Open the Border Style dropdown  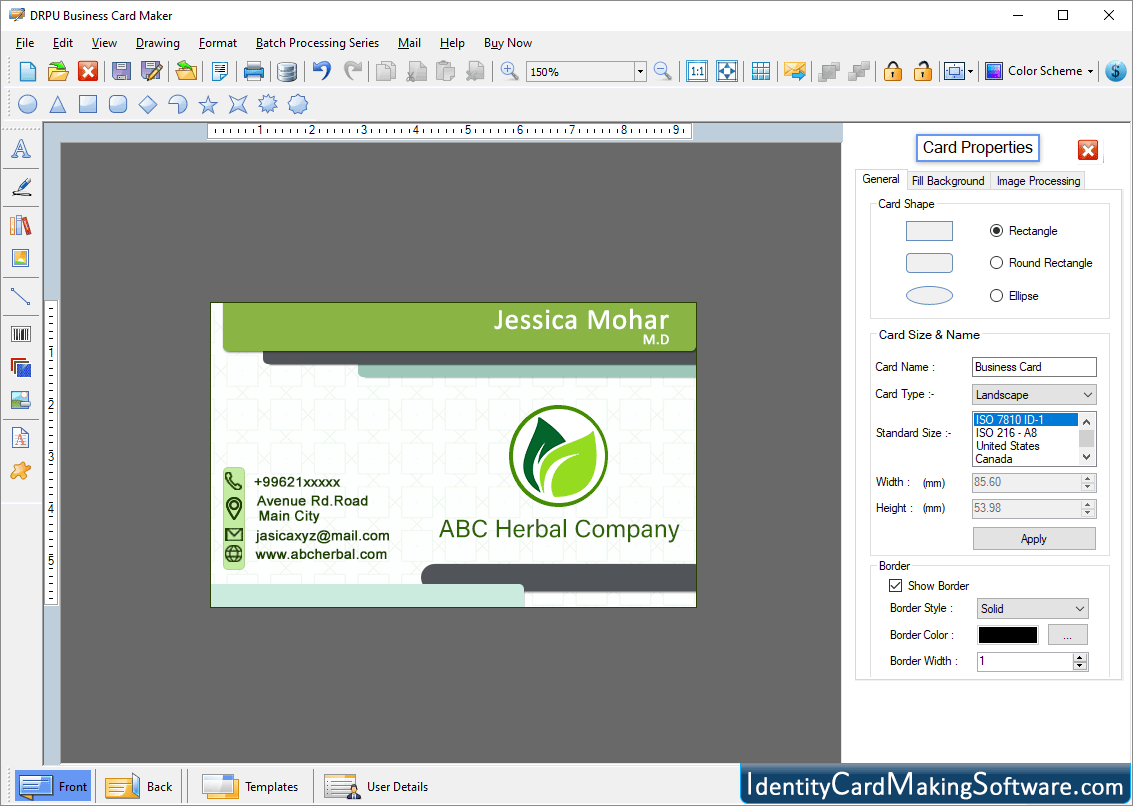tap(1032, 609)
